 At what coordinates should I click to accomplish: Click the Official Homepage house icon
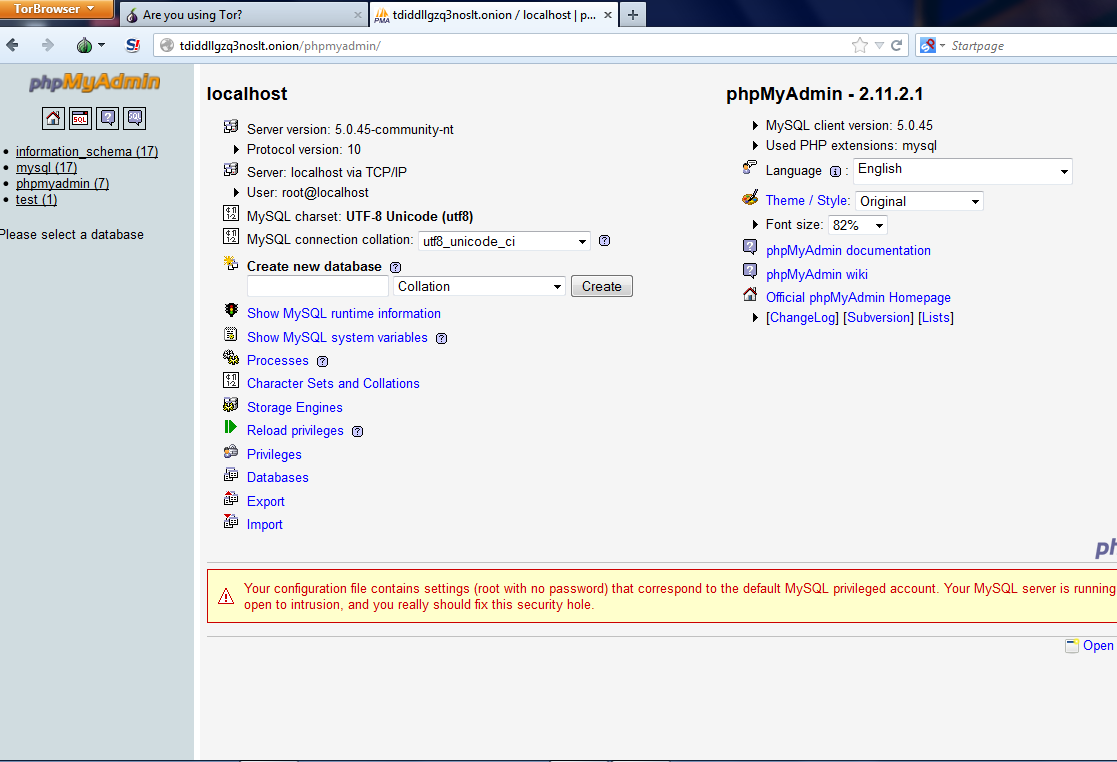[x=750, y=294]
